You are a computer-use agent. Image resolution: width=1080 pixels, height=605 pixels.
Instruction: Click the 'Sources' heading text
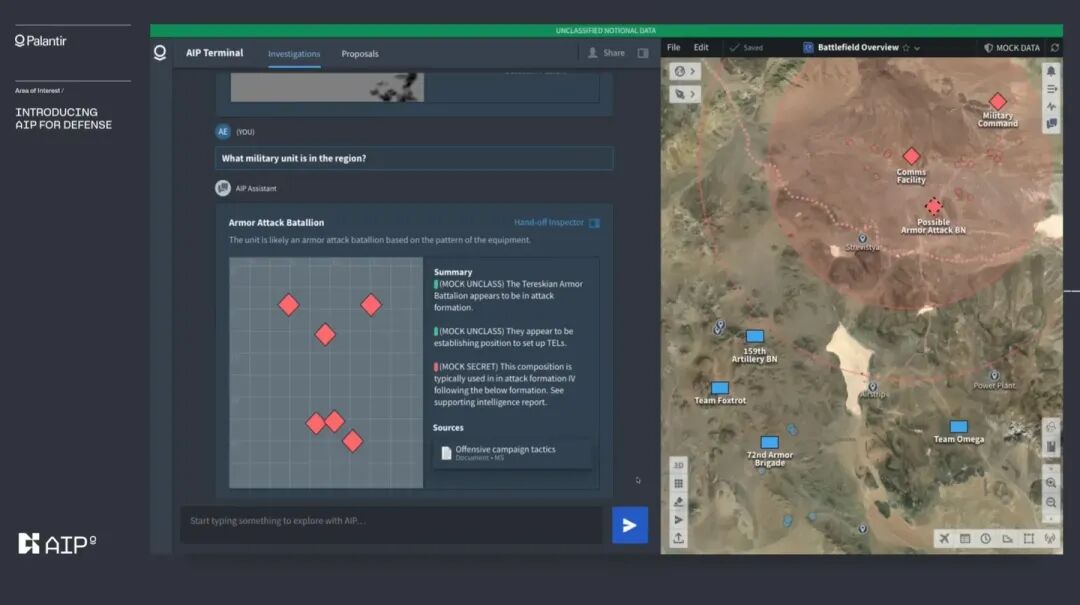click(448, 428)
